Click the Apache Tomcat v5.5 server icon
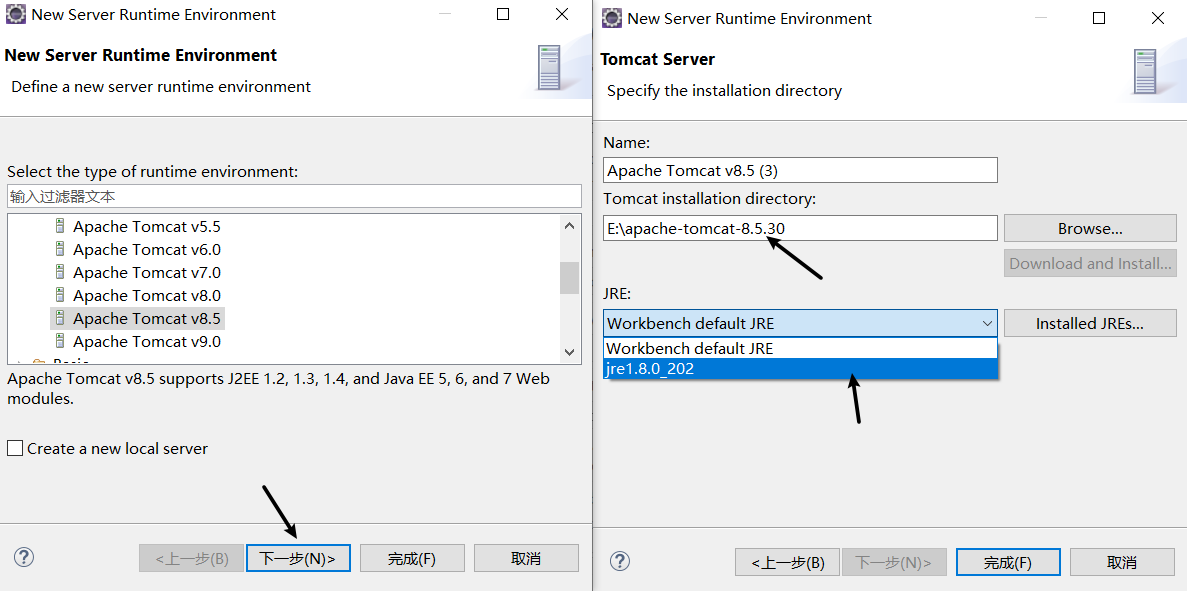The width and height of the screenshot is (1187, 591). coord(60,226)
